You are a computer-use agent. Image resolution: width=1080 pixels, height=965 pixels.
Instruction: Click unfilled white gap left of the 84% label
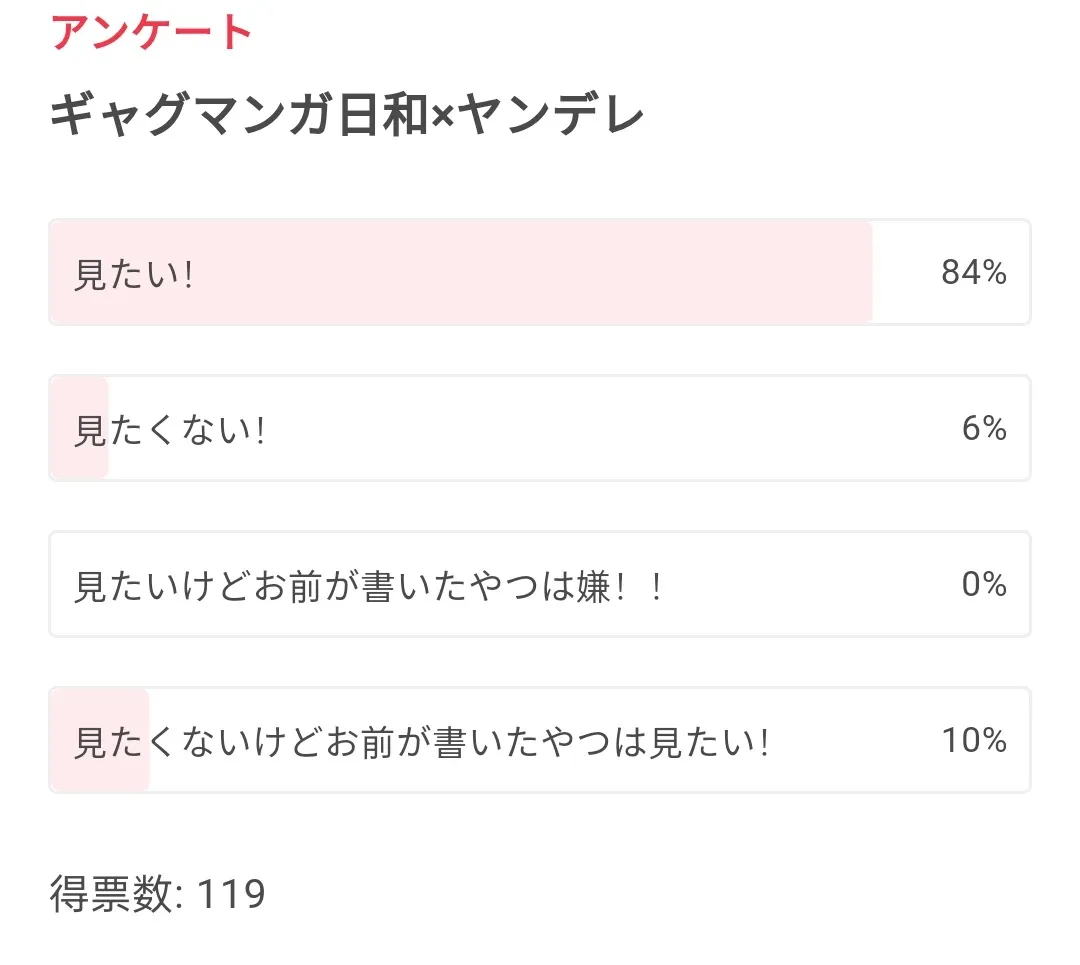click(905, 273)
